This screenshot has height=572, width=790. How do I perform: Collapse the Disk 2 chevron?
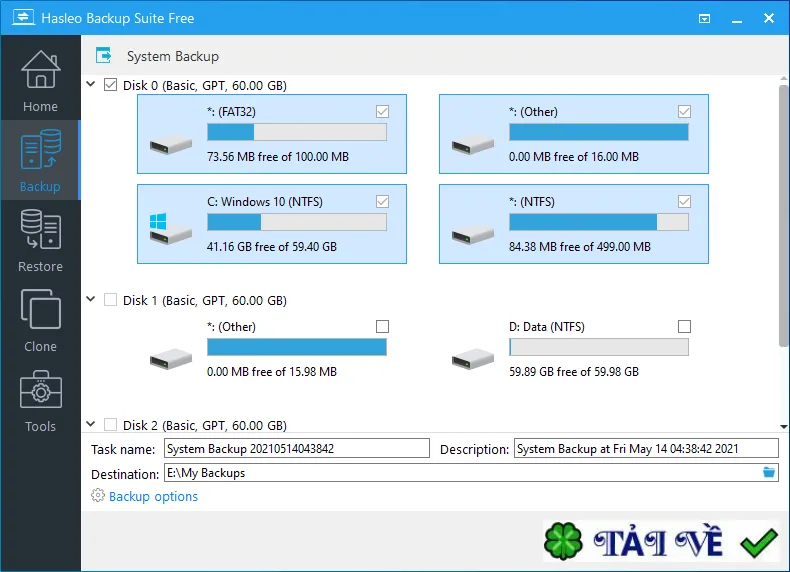[x=91, y=424]
